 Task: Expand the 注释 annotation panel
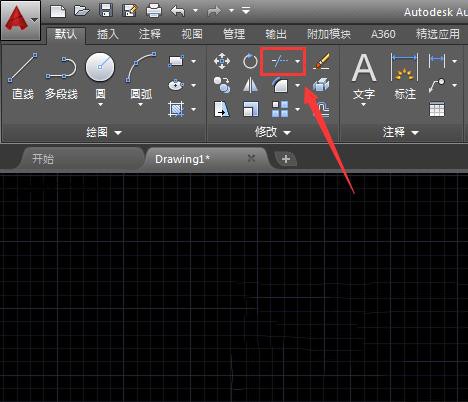(400, 133)
